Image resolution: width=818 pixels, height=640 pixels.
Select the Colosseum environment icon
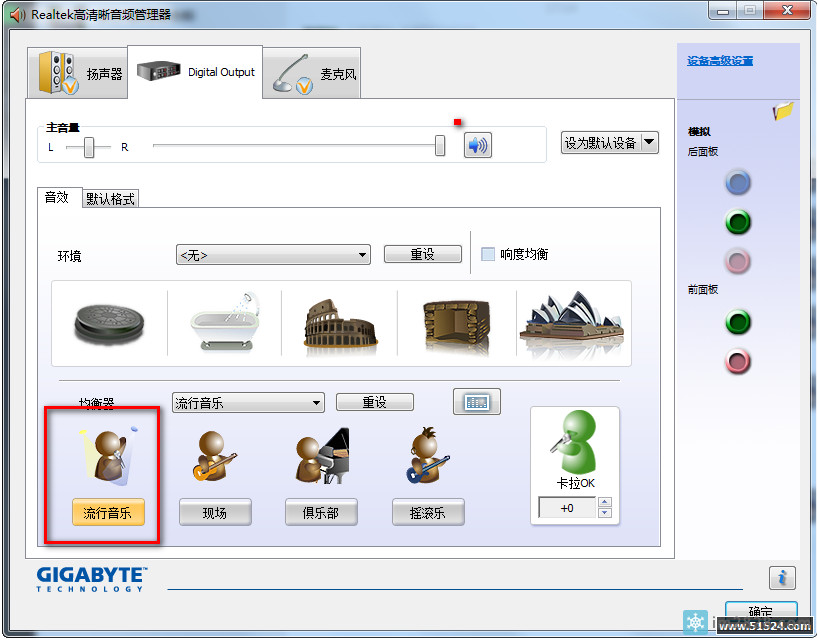pos(340,319)
